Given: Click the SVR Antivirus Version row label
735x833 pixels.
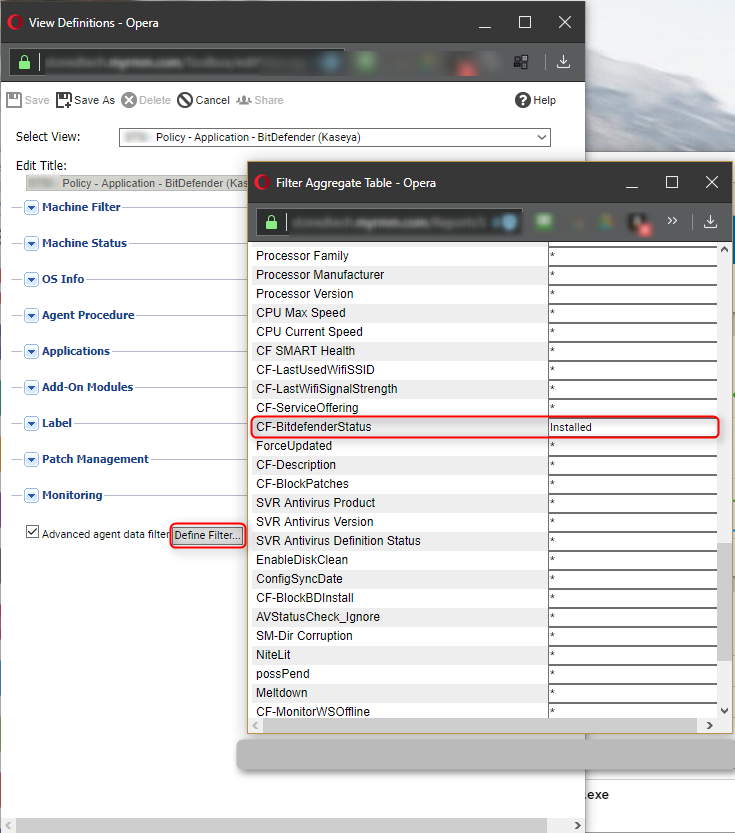Looking at the screenshot, I should pyautogui.click(x=314, y=522).
